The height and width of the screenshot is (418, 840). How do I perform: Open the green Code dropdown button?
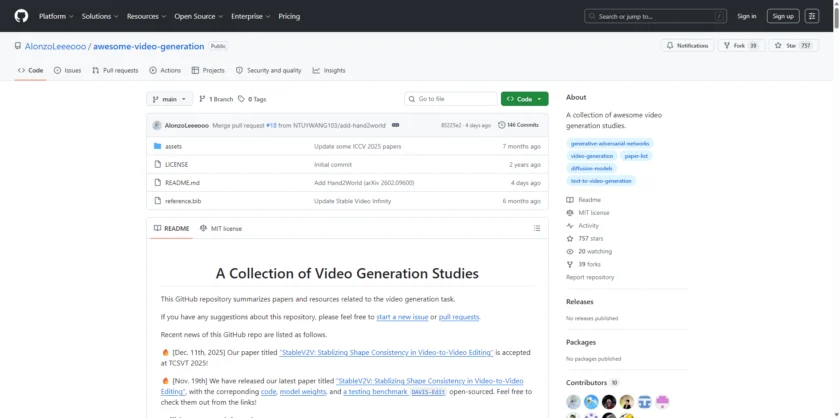click(x=524, y=99)
